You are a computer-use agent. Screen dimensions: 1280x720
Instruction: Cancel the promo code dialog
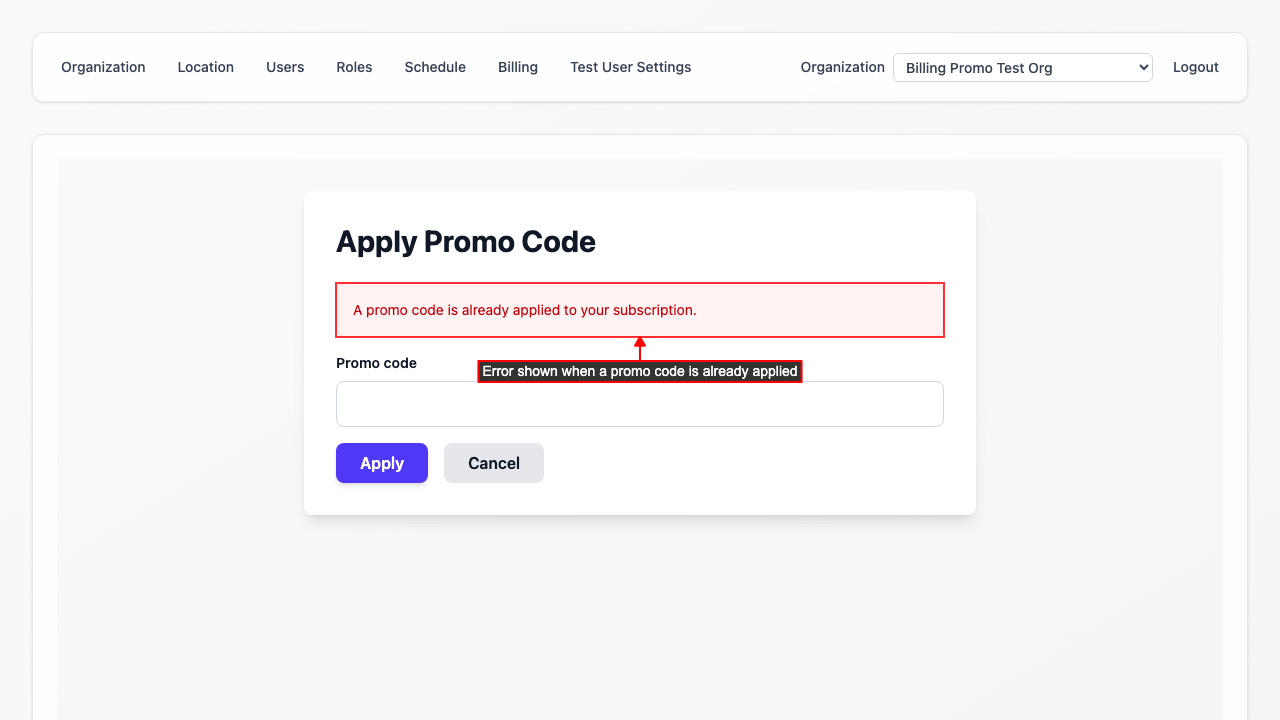point(494,463)
